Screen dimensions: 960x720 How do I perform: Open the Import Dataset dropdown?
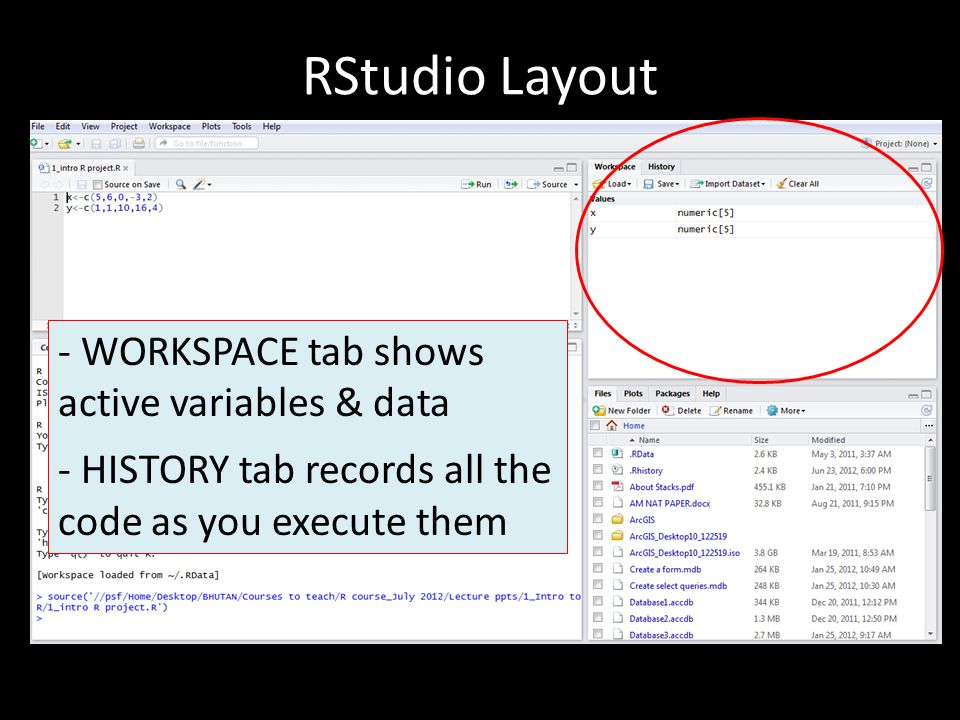[x=728, y=184]
